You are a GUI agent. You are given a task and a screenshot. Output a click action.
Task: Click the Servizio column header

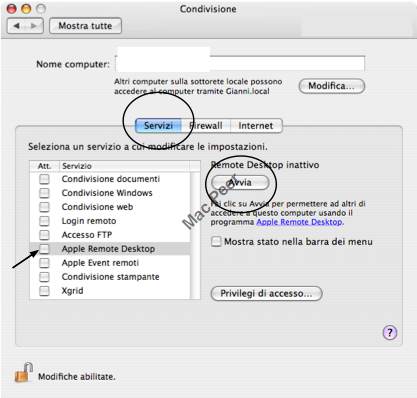pos(124,166)
